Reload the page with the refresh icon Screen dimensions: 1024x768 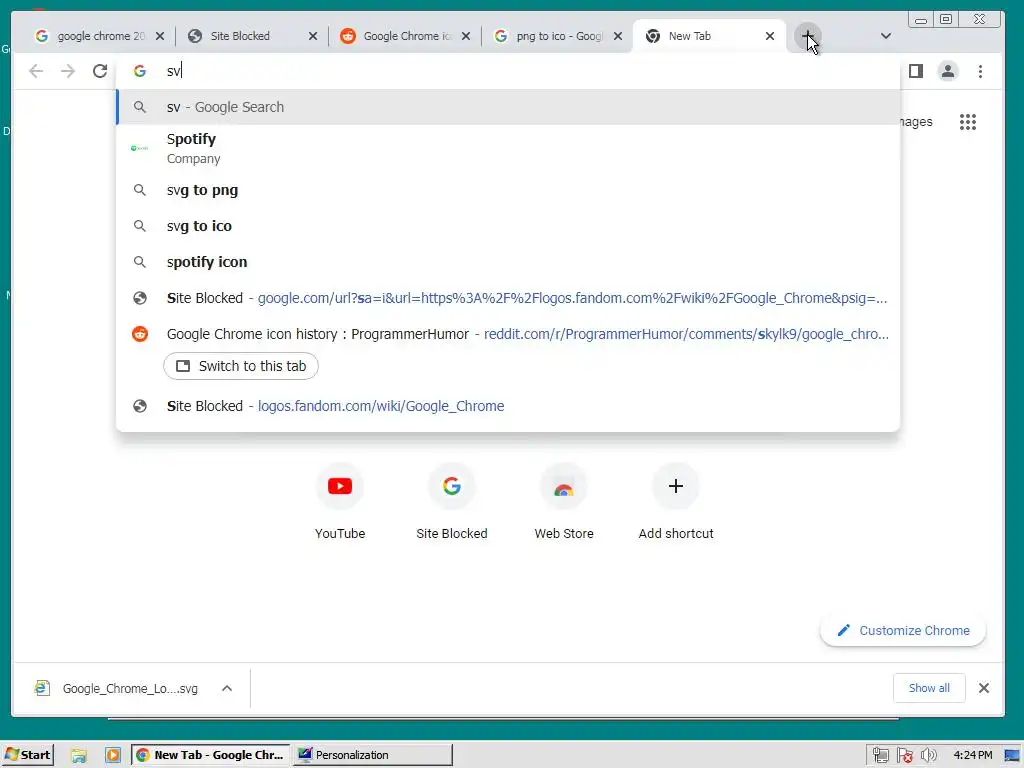tap(100, 71)
